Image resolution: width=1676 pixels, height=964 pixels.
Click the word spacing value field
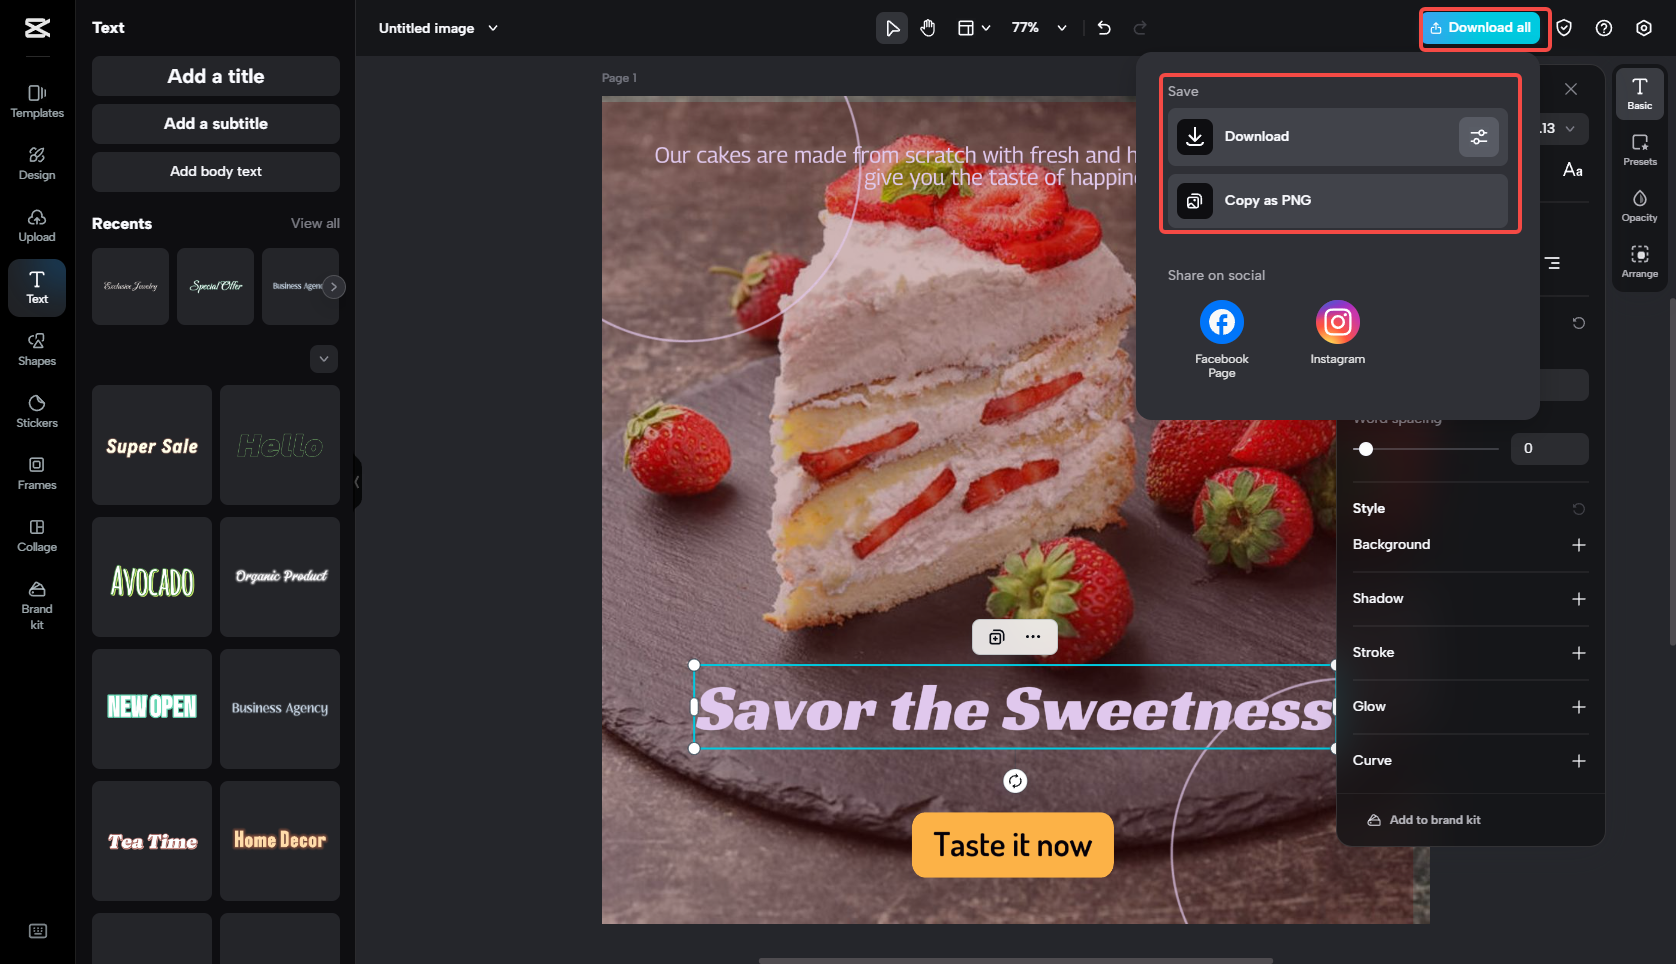click(1549, 449)
